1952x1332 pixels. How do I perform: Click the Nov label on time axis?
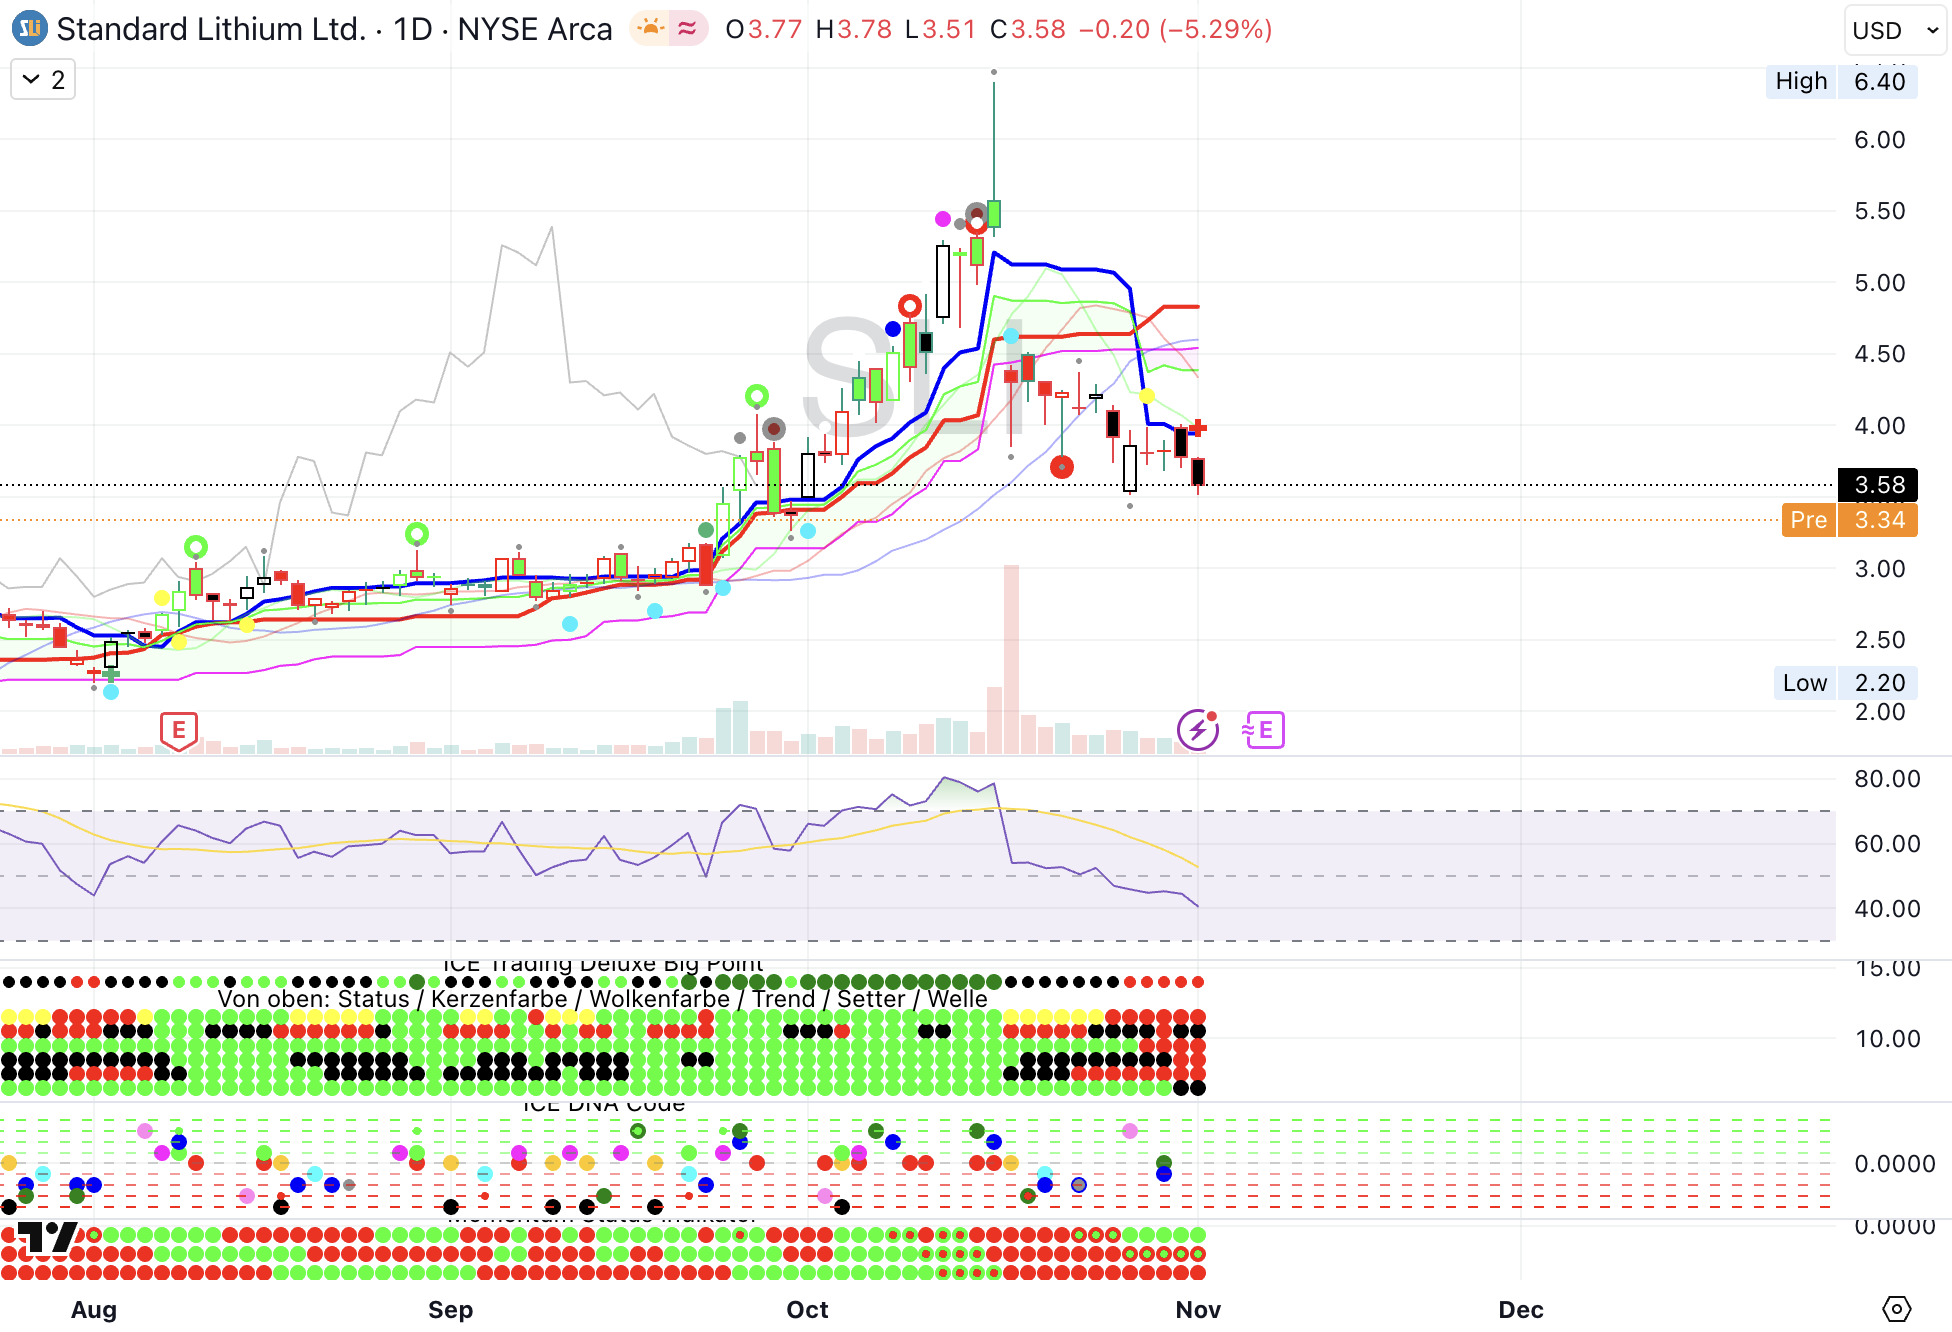1198,1309
